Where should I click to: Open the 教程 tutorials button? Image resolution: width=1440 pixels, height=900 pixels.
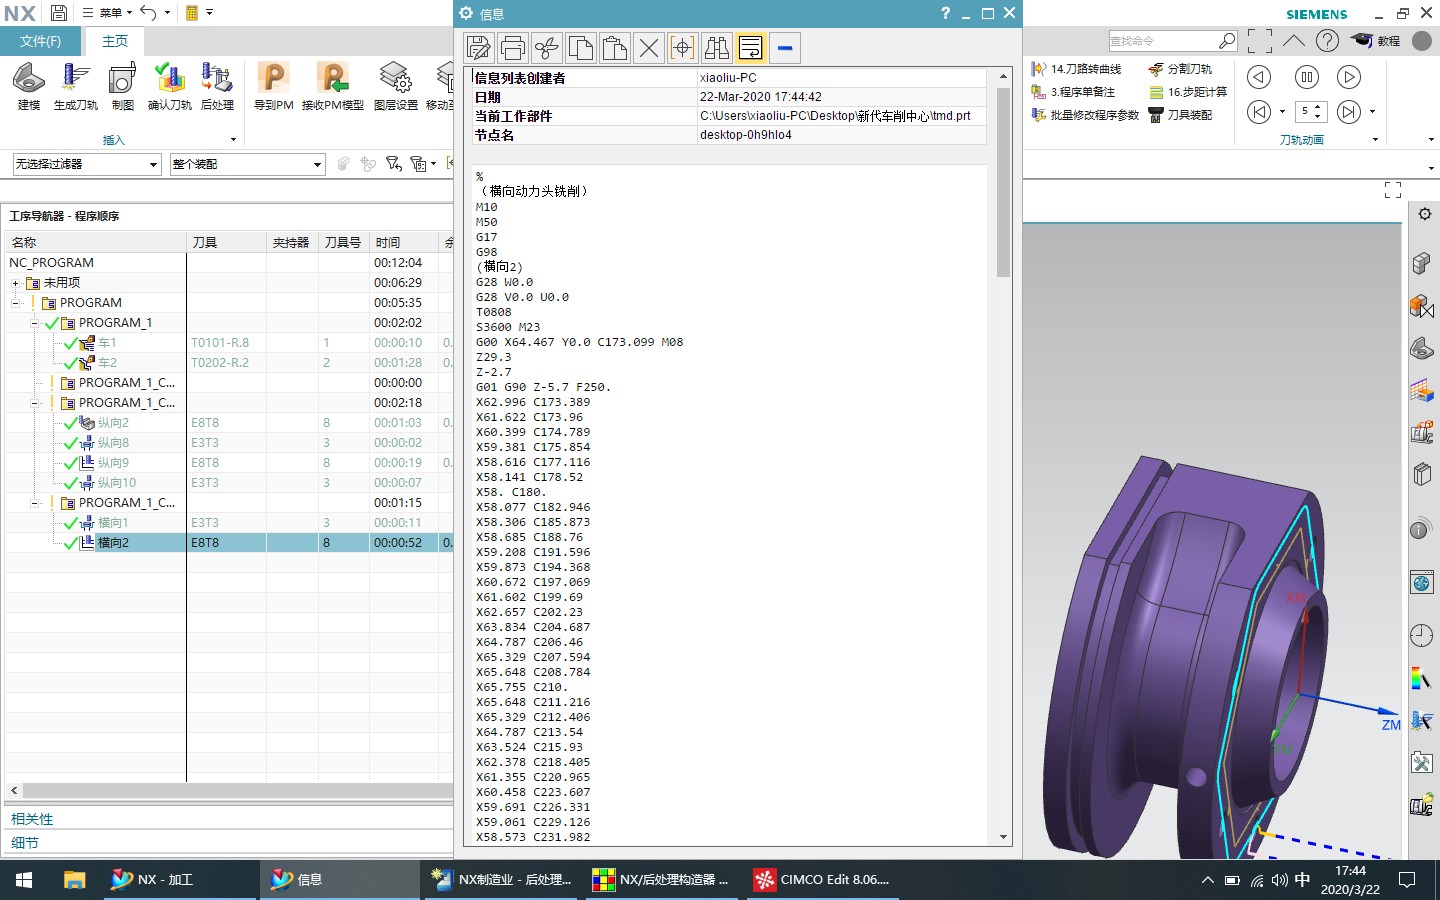pyautogui.click(x=1377, y=41)
